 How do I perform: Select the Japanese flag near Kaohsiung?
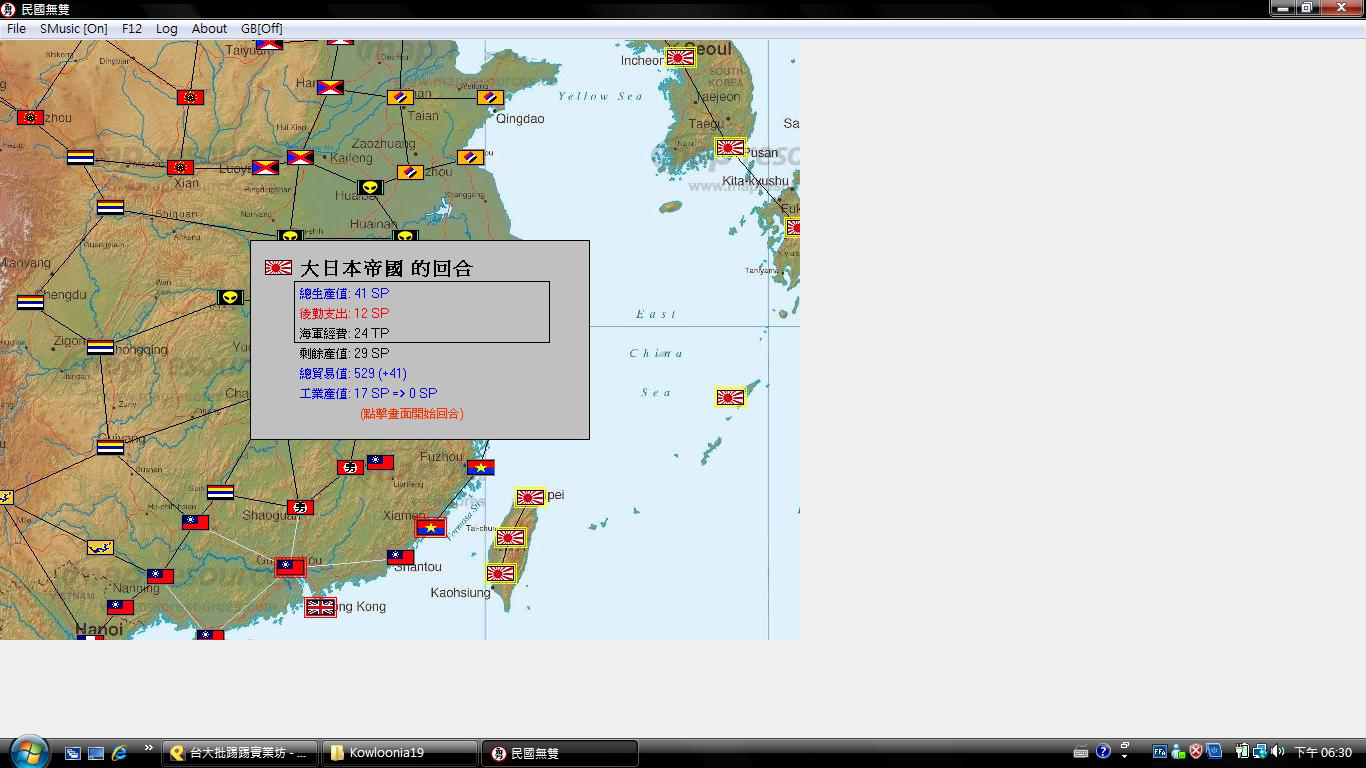[x=500, y=573]
